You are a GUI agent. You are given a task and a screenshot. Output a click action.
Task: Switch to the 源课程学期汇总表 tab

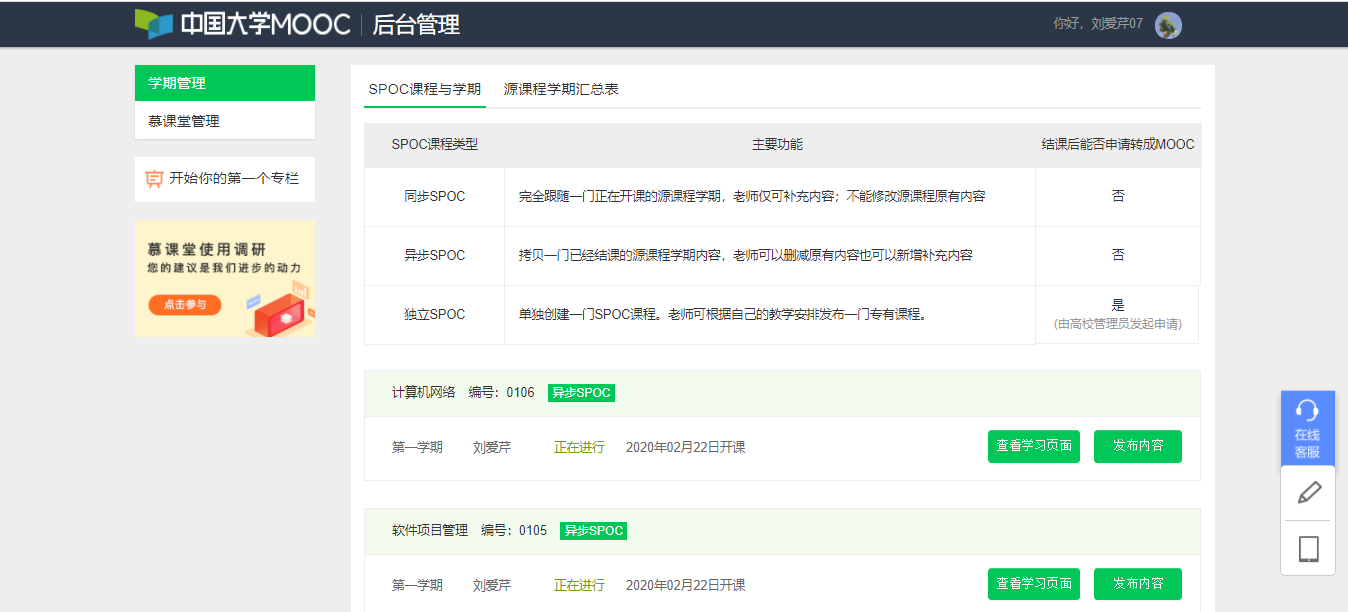tap(561, 89)
